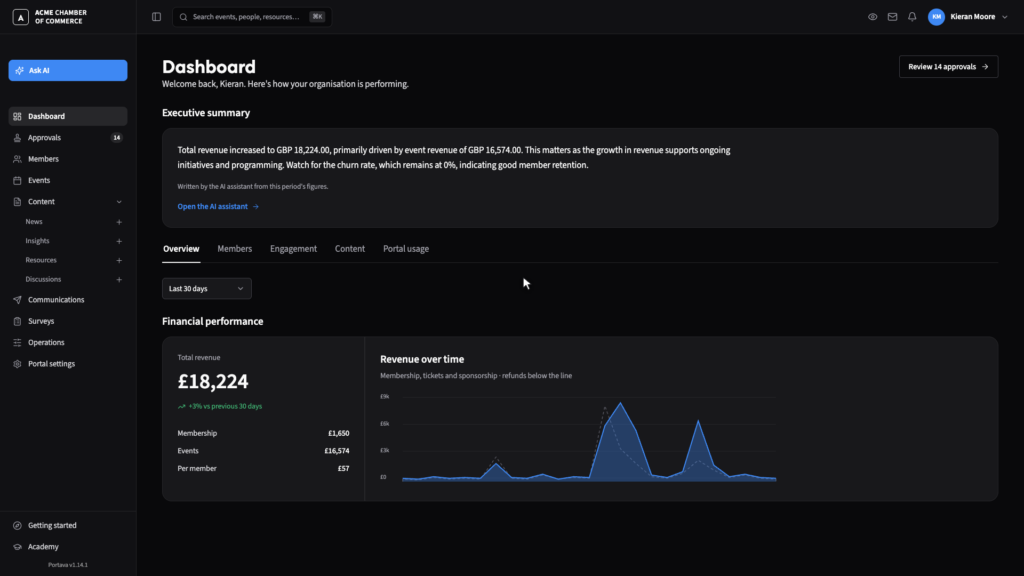This screenshot has width=1024, height=576.
Task: Open the Last 30 days dropdown
Action: pyautogui.click(x=206, y=289)
